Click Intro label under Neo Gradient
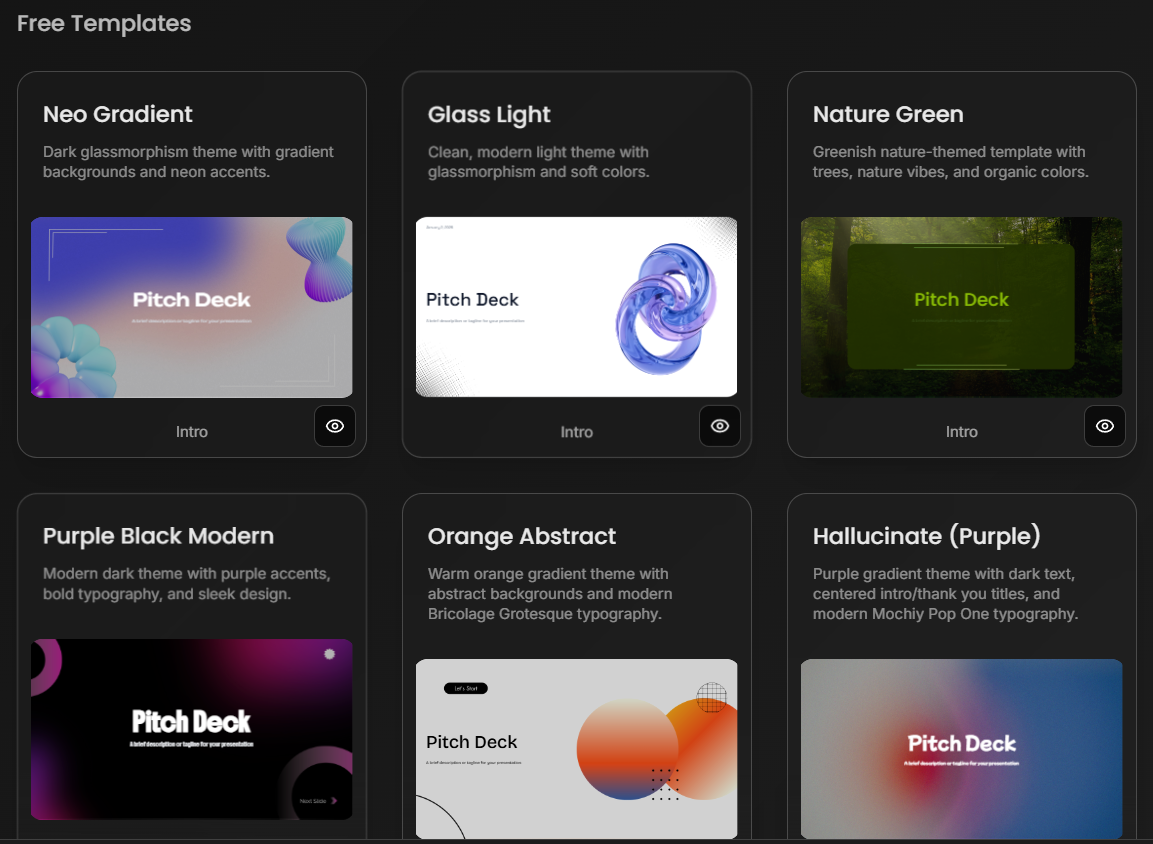This screenshot has width=1153, height=844. pyautogui.click(x=192, y=432)
